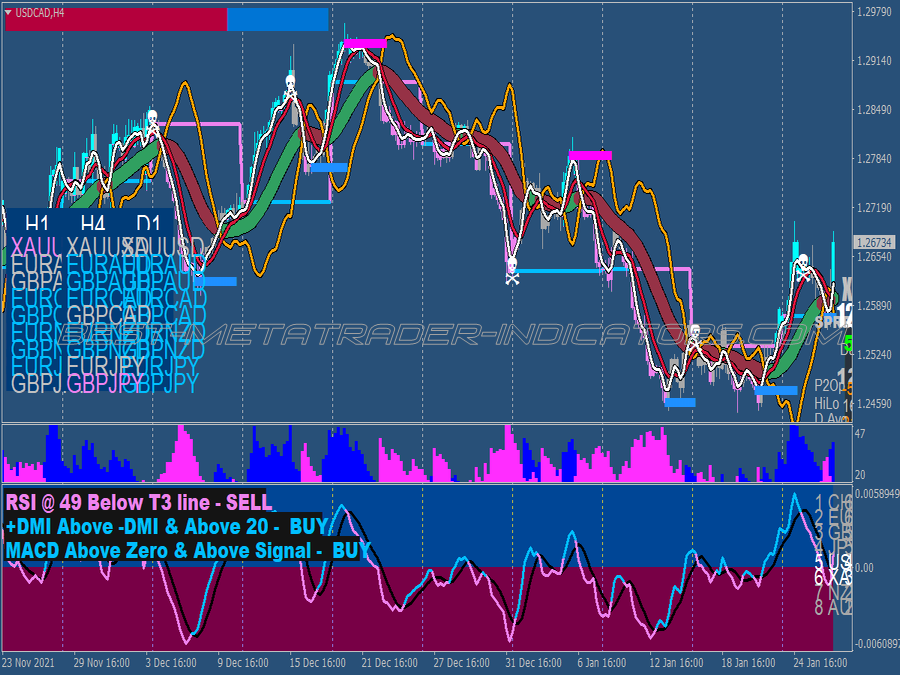The height and width of the screenshot is (675, 900).
Task: Click the triangle beside USDCAD,H4 title
Action: (8, 12)
